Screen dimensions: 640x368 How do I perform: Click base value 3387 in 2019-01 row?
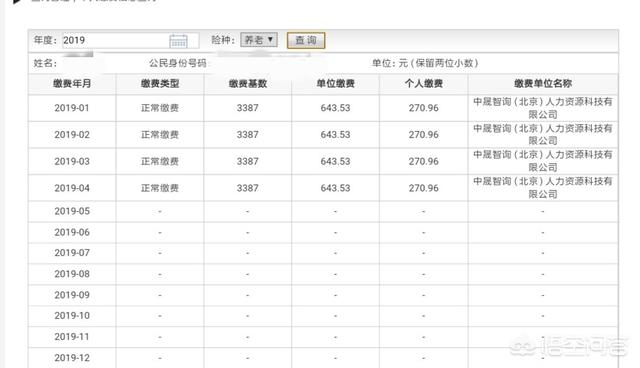248,108
